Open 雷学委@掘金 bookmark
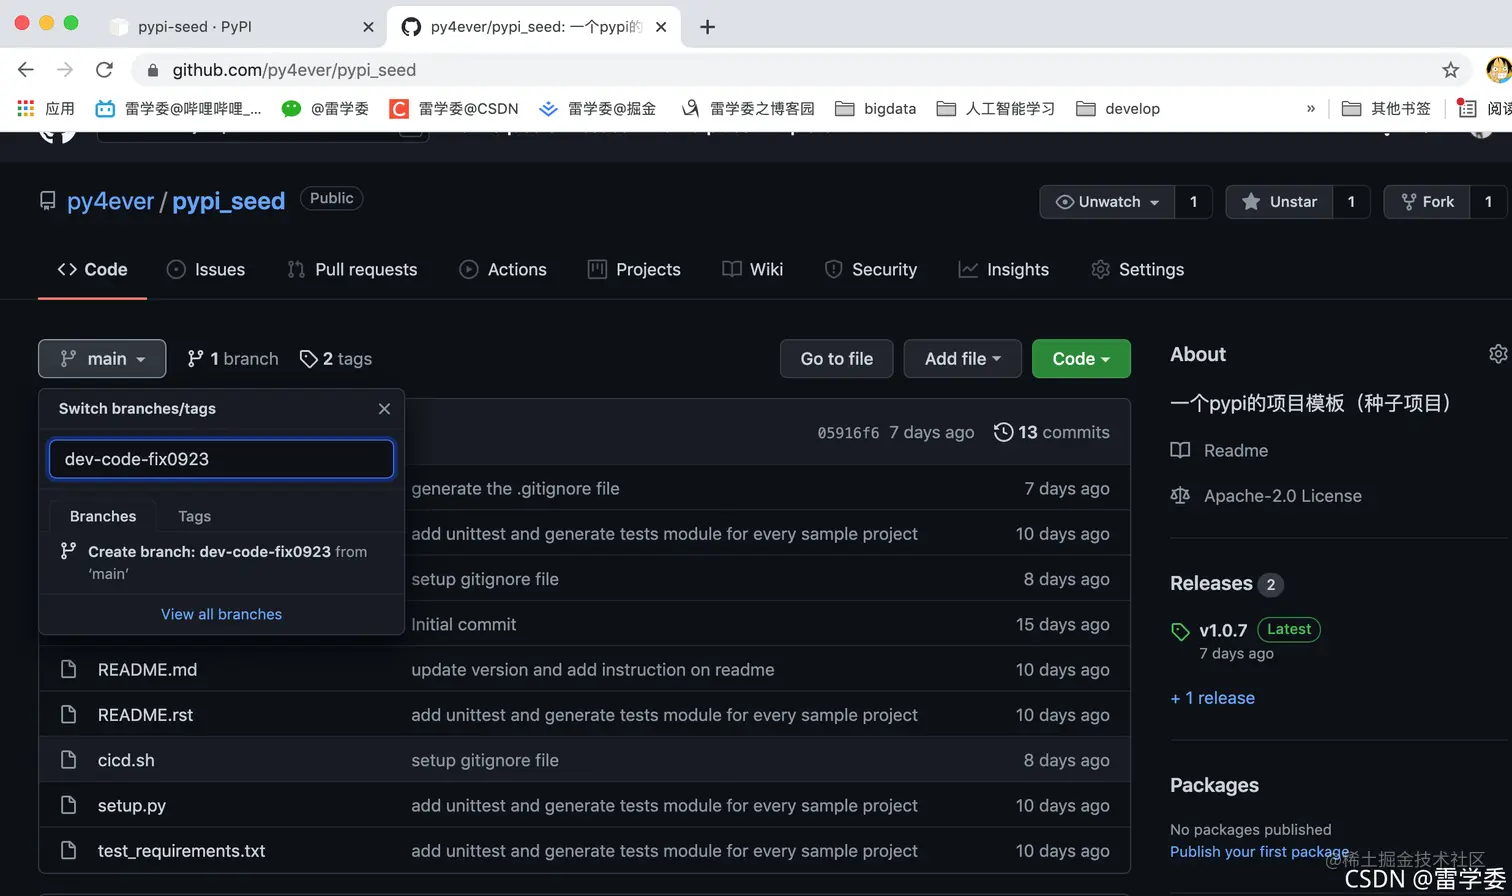The image size is (1512, 896). coord(598,108)
